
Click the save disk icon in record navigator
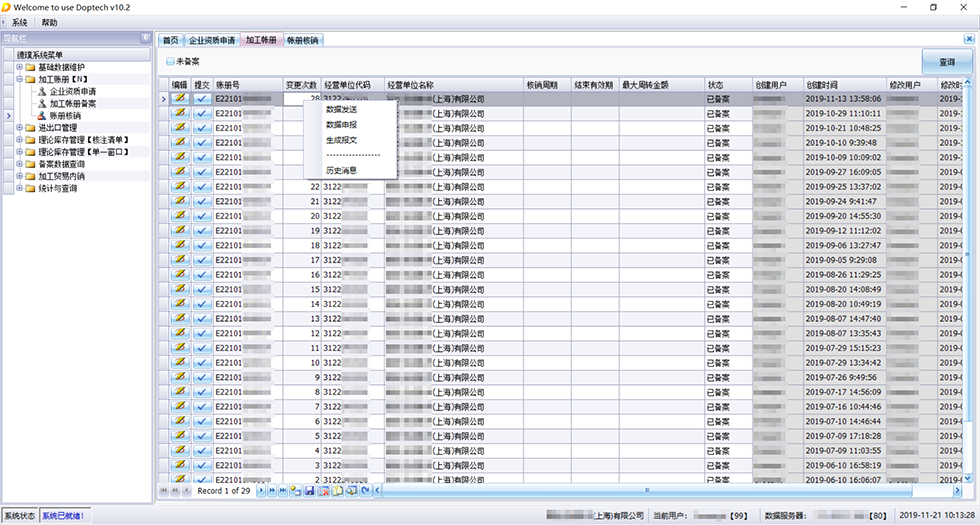tap(309, 491)
